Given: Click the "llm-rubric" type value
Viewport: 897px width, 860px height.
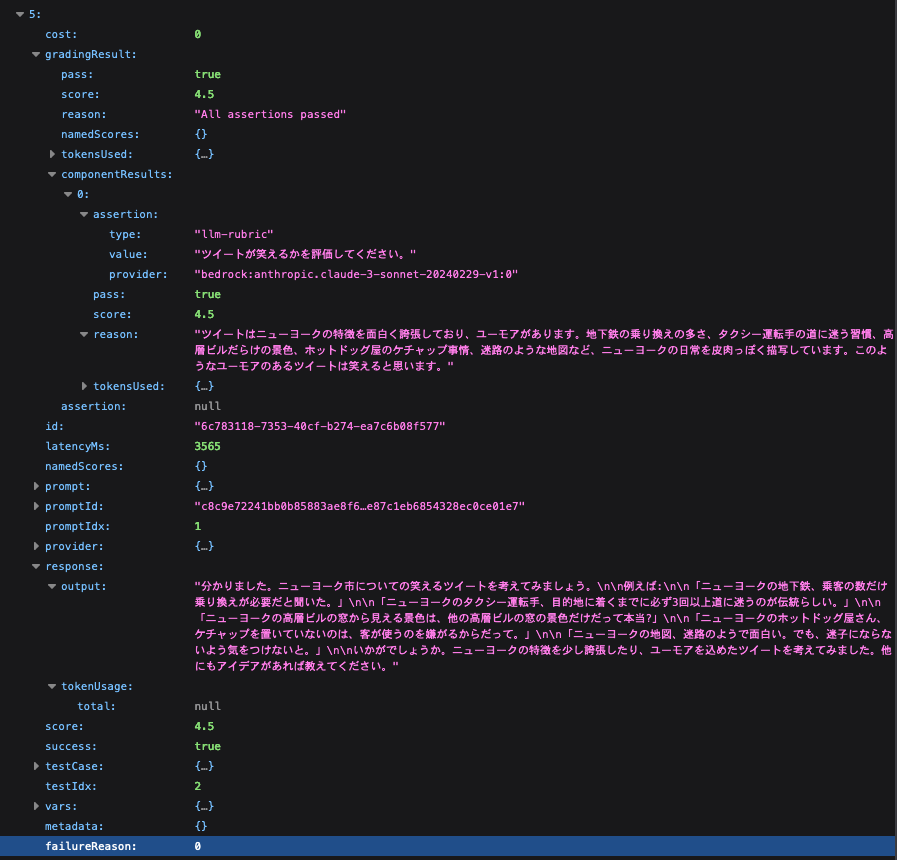Looking at the screenshot, I should click(x=234, y=234).
